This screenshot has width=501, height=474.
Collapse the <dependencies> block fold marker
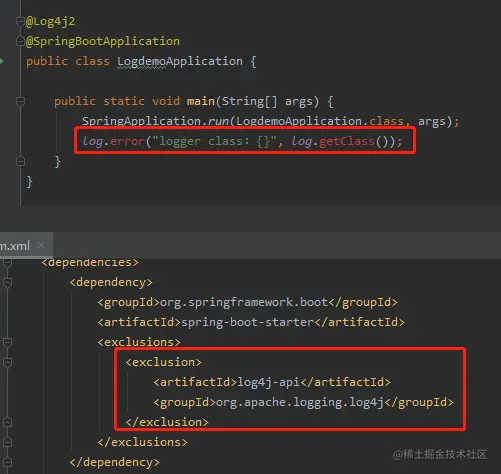click(7, 263)
